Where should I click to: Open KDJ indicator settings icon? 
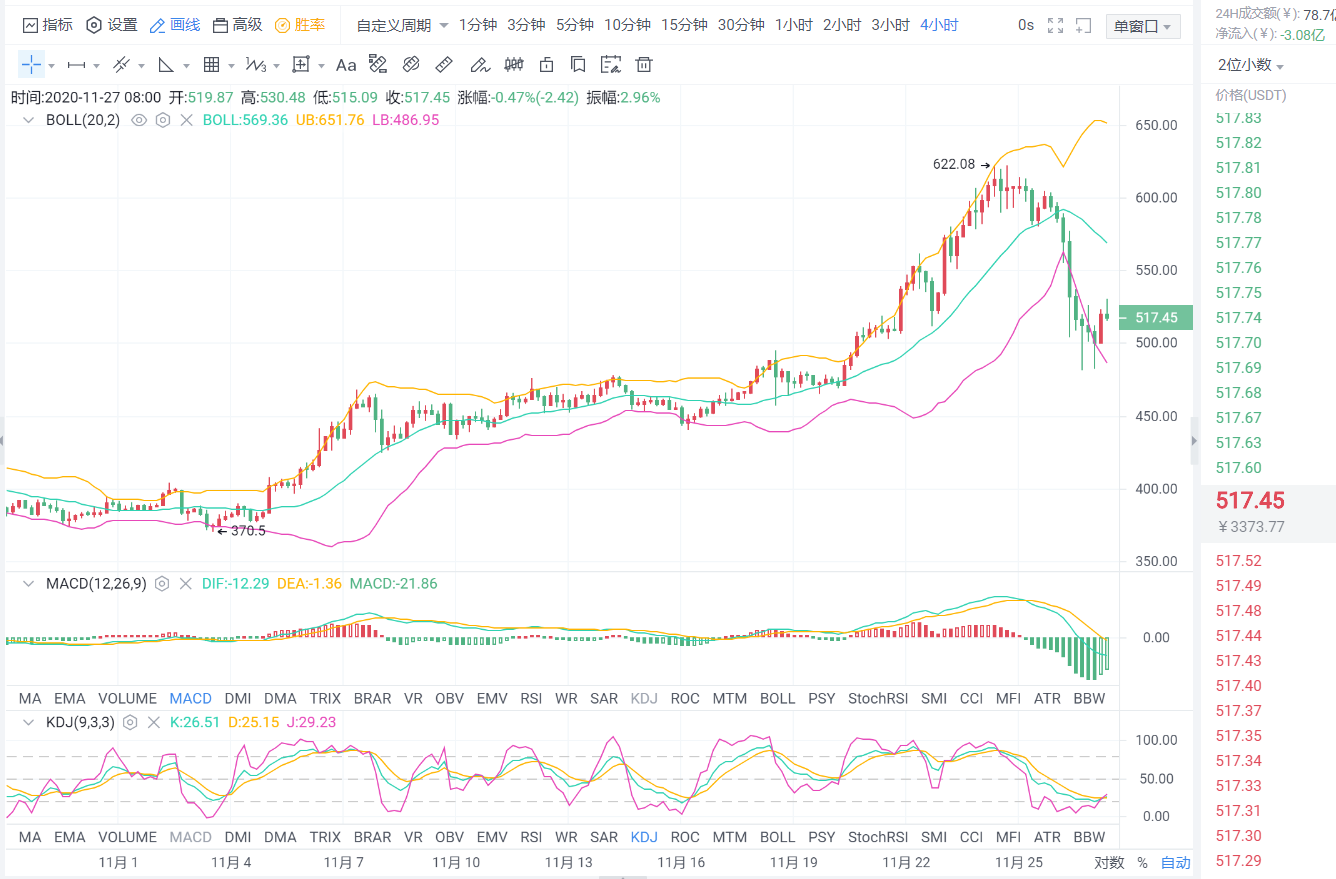[x=130, y=722]
